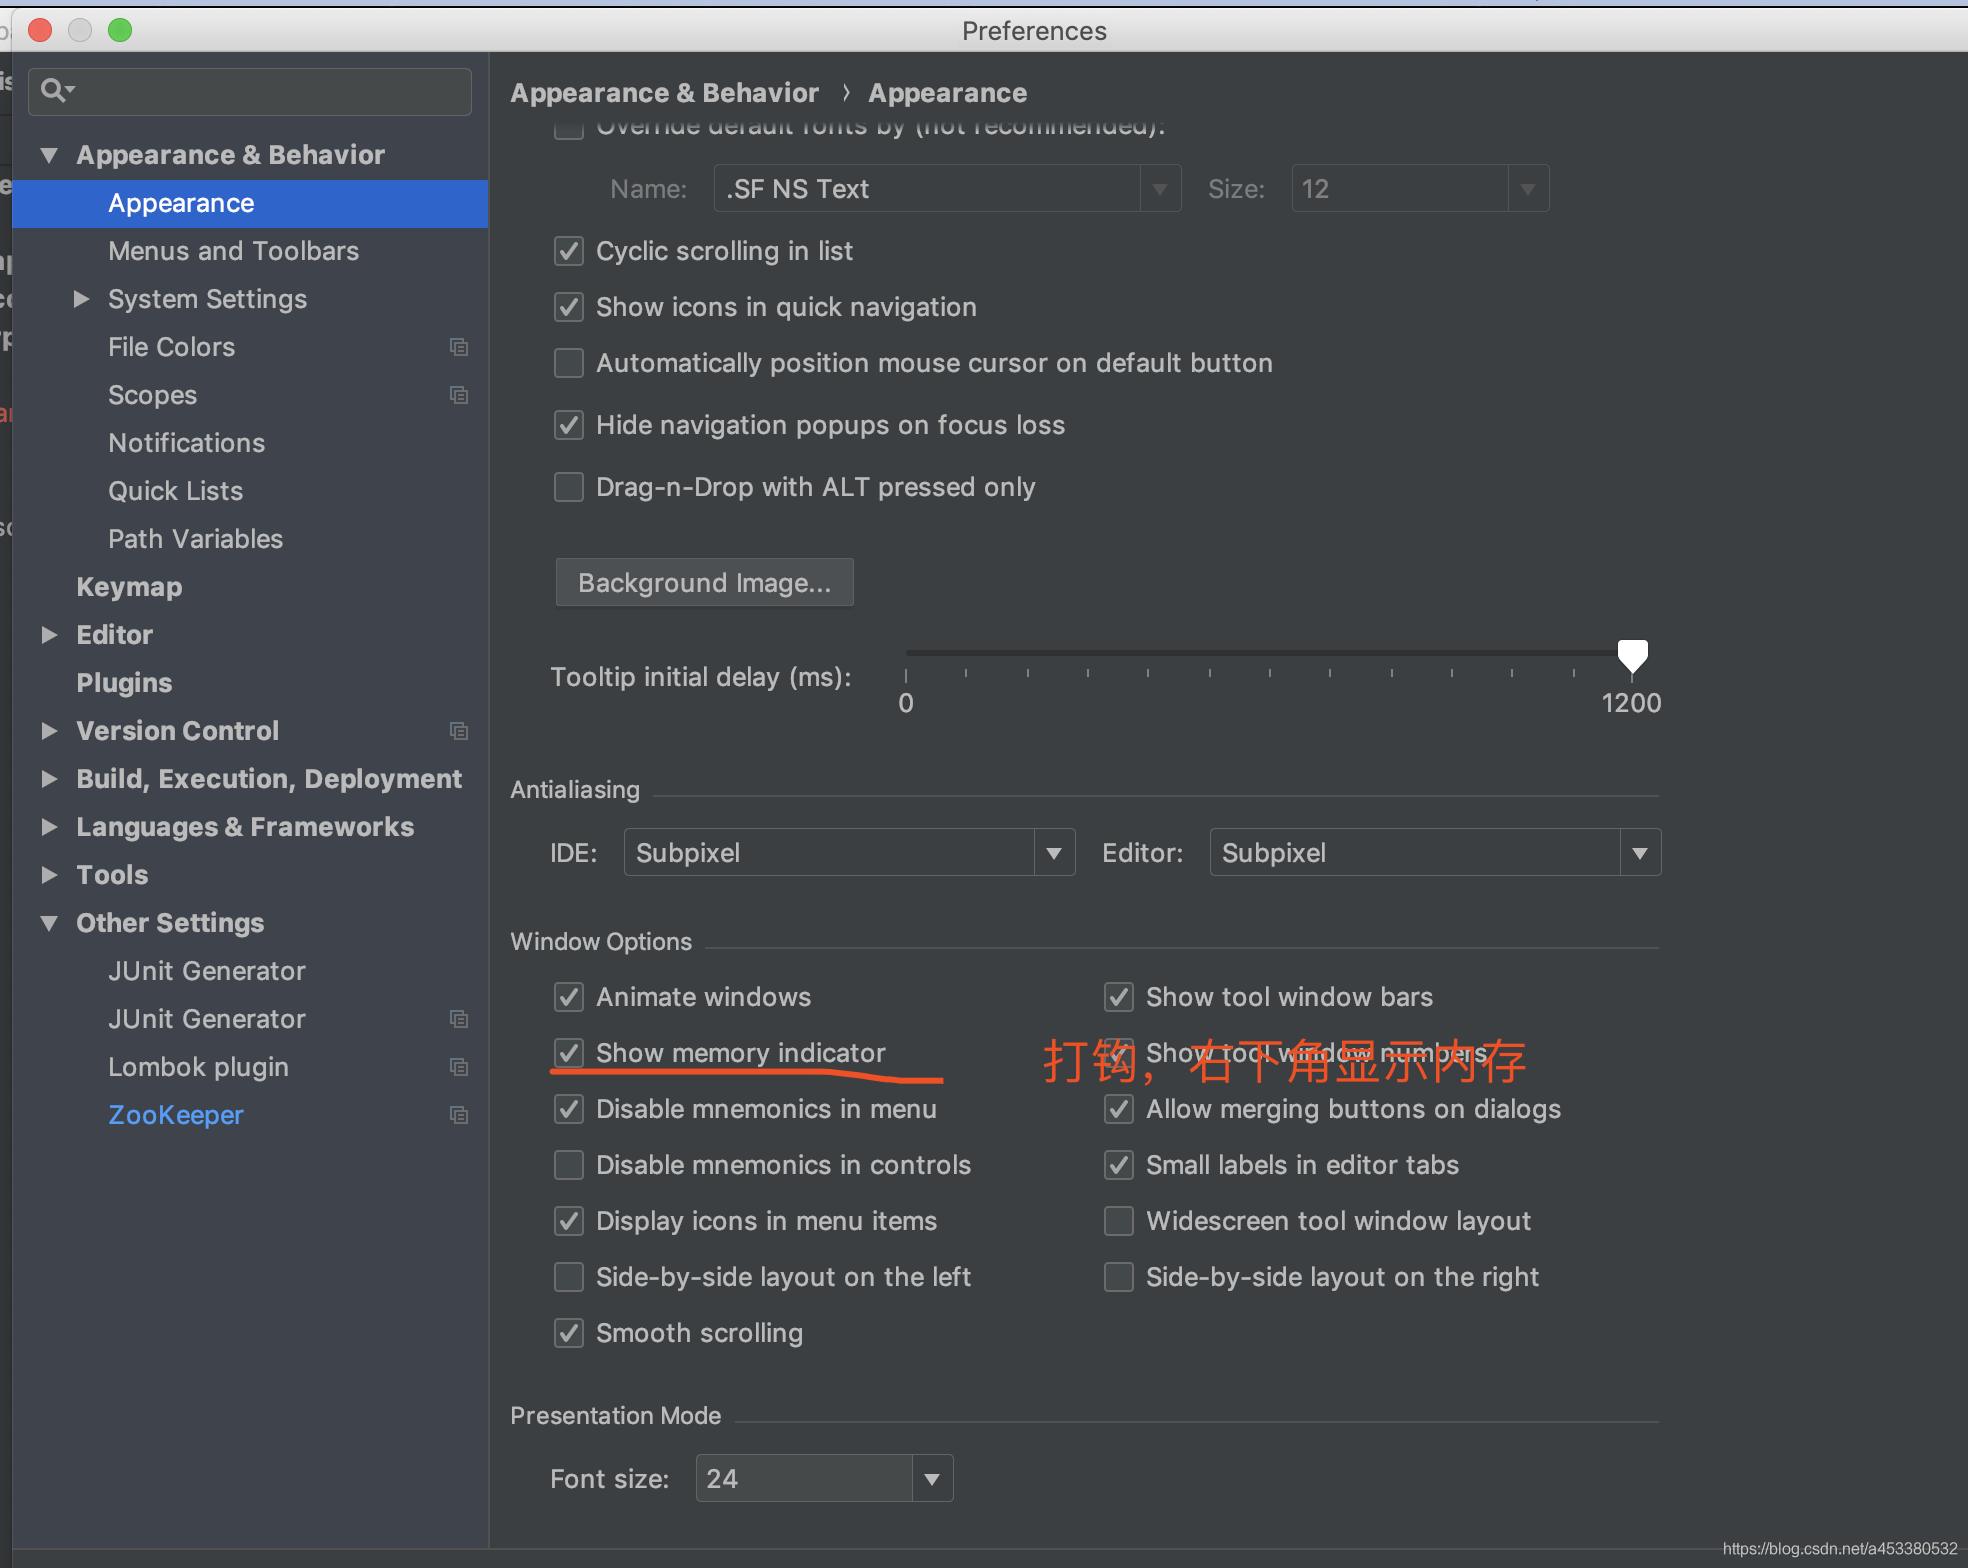Viewport: 1968px width, 1568px height.
Task: Click project-level icon beside second JUnit Generator
Action: pos(459,1019)
